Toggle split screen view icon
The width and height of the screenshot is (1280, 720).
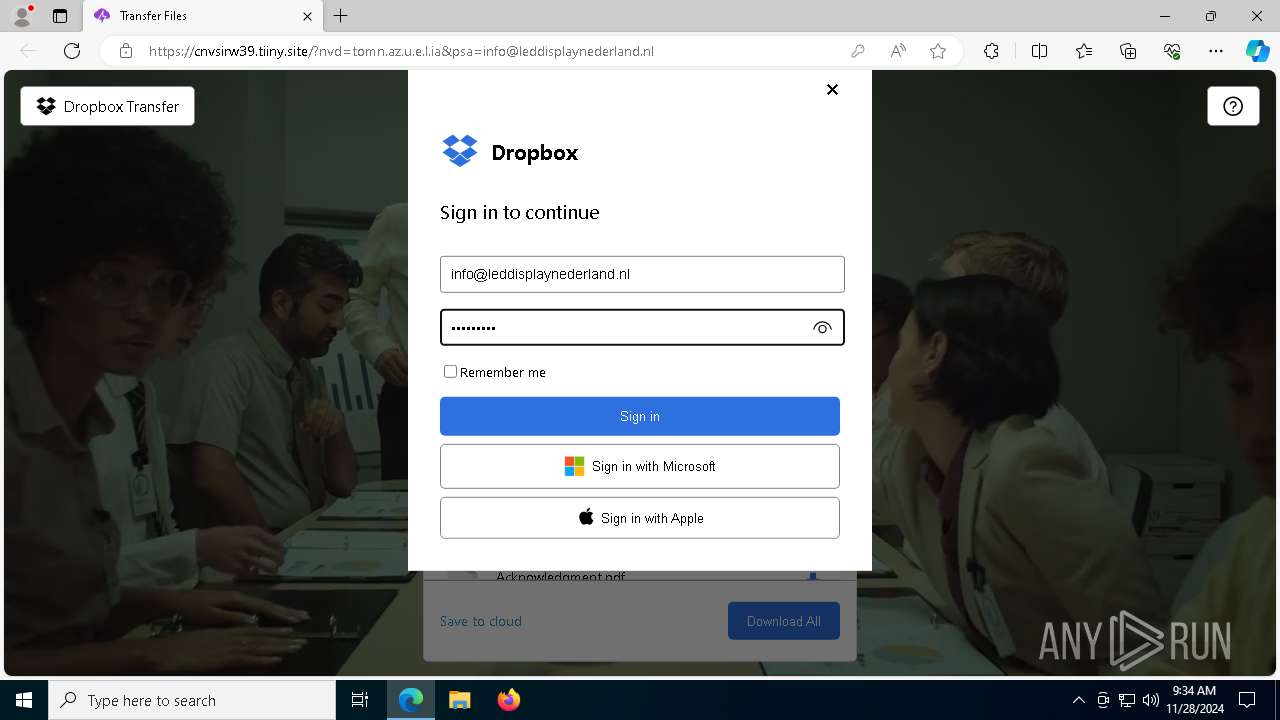coord(1039,51)
